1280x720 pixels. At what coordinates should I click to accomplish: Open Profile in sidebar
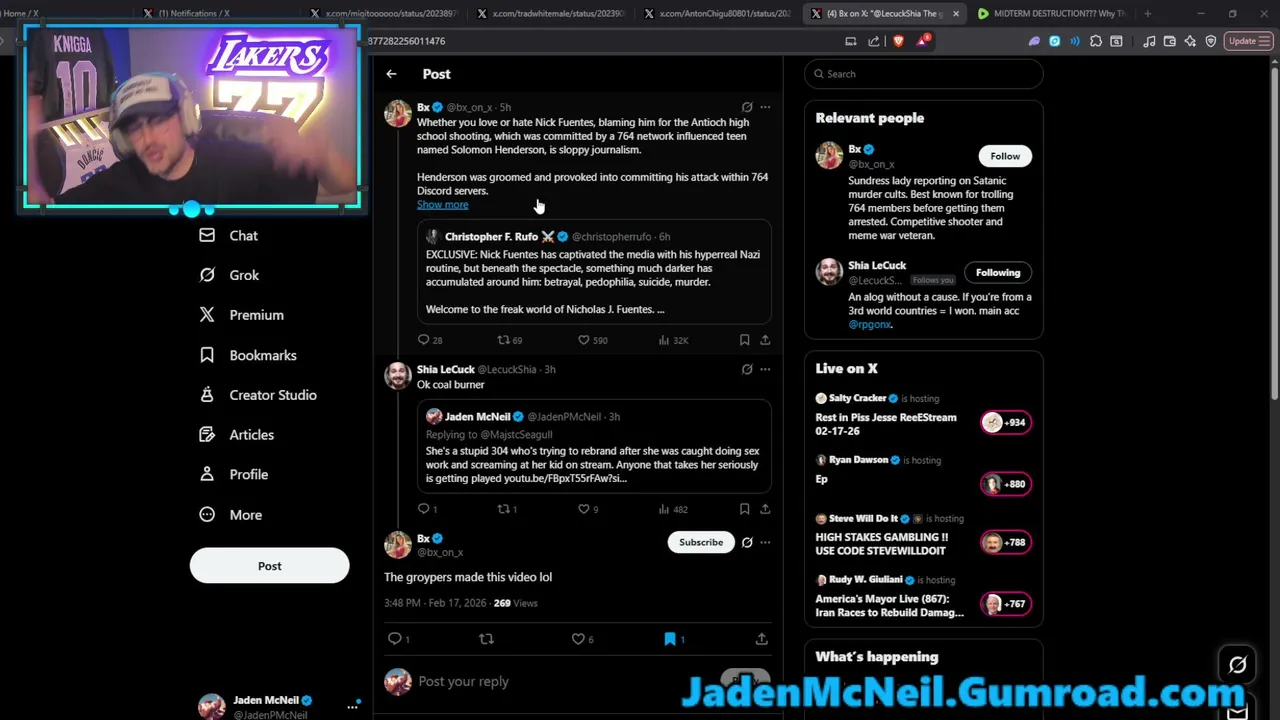click(x=233, y=475)
